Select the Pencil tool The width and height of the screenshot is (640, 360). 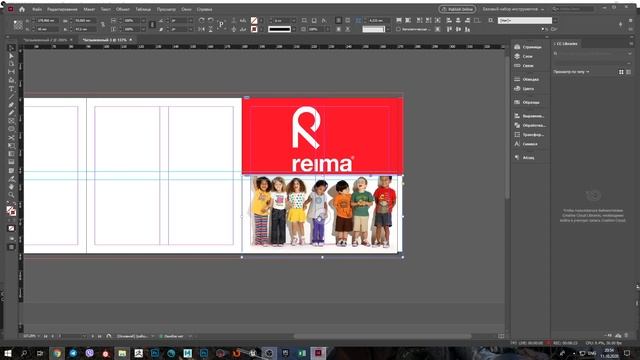tap(11, 113)
